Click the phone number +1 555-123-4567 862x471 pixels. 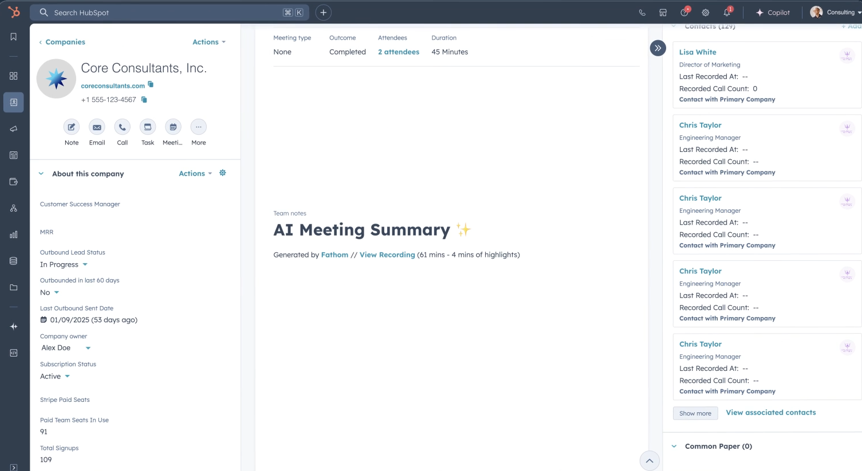(108, 99)
